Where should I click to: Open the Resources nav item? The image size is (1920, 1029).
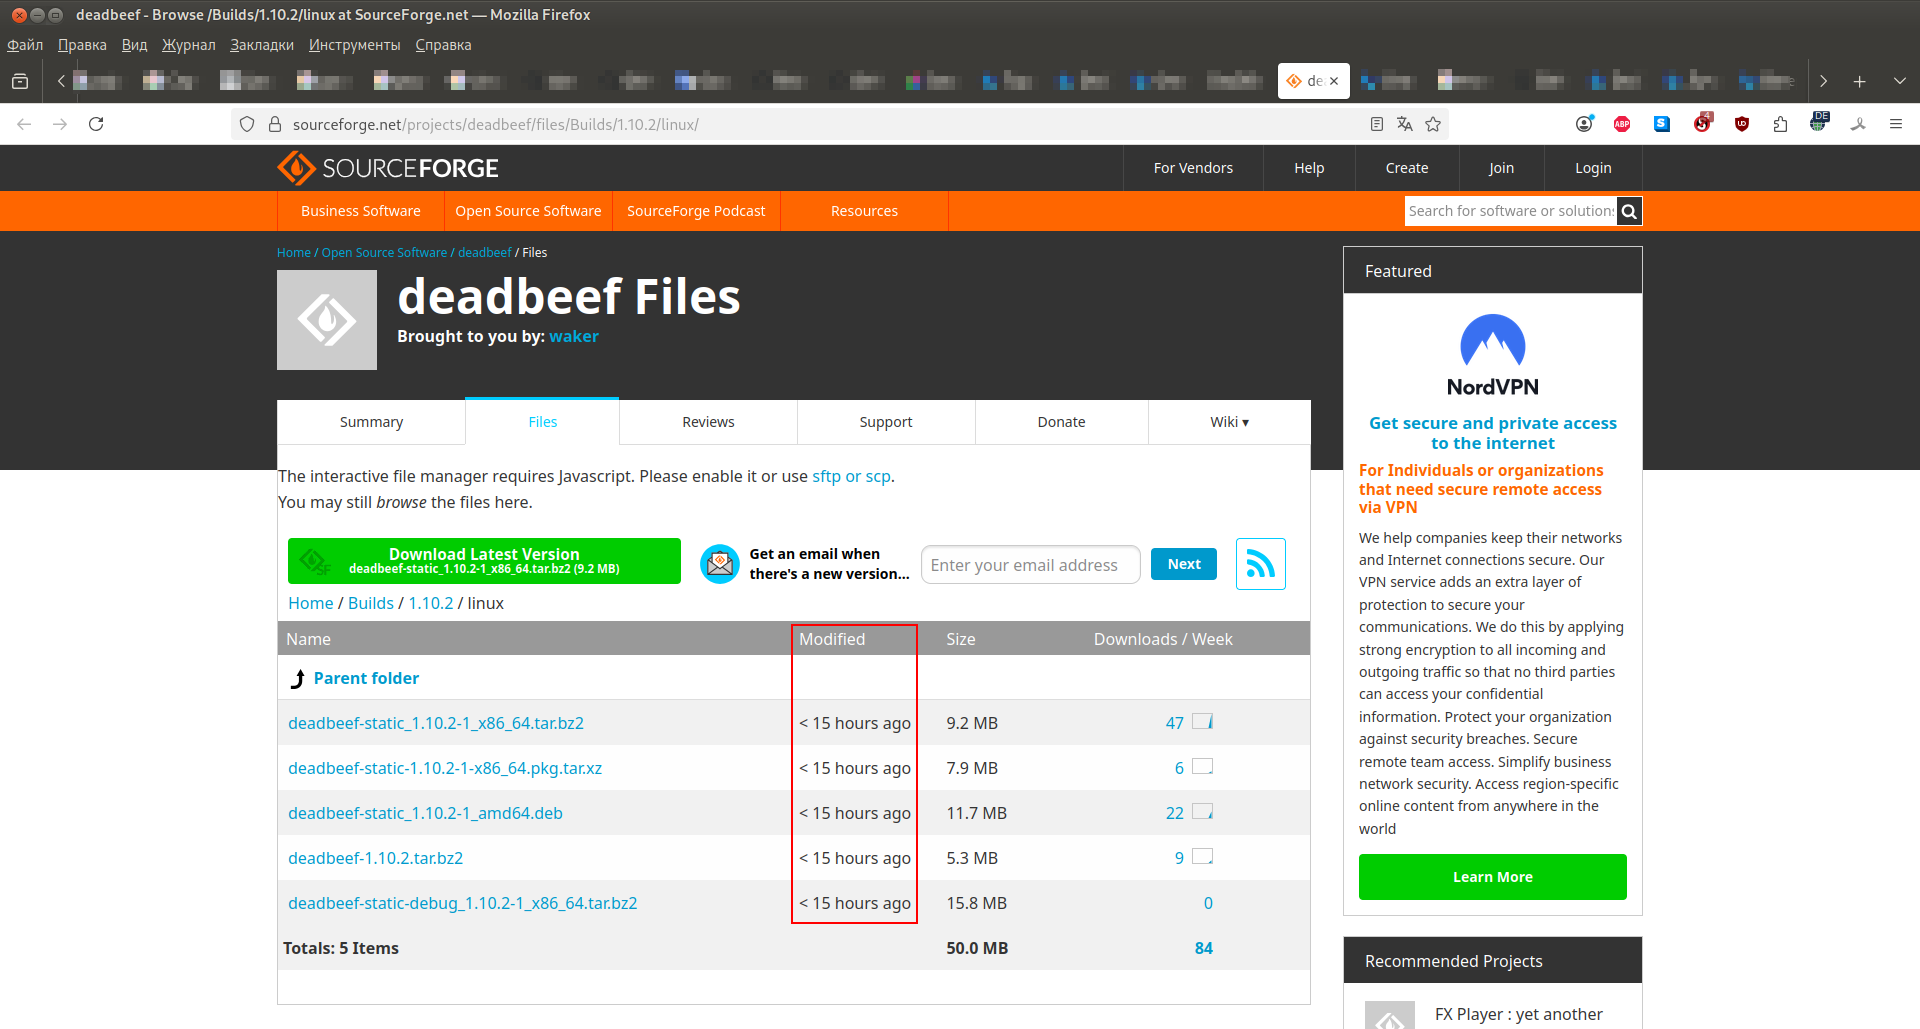[x=864, y=211]
